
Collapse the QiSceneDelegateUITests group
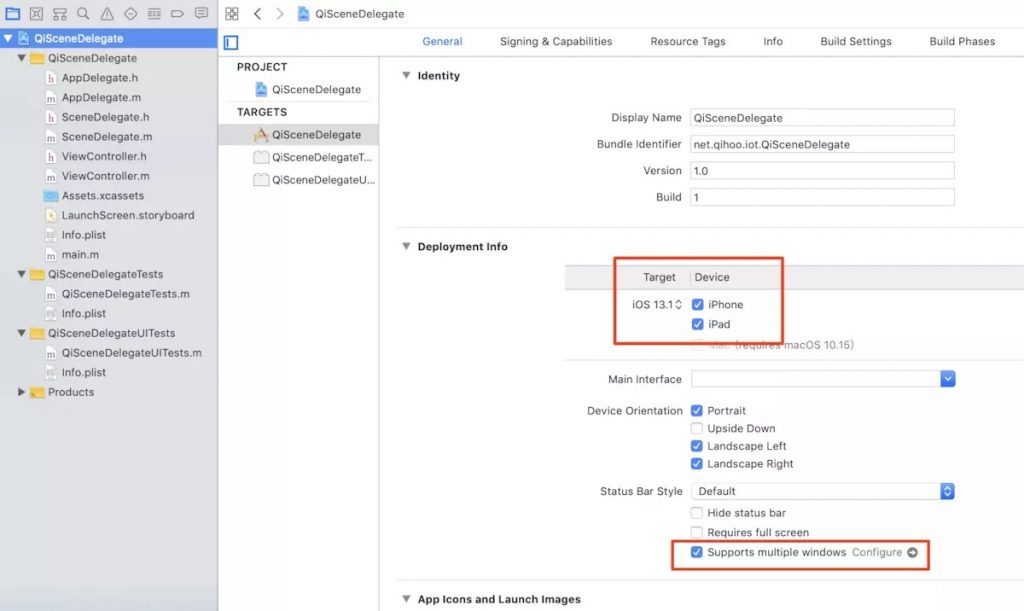(x=22, y=333)
